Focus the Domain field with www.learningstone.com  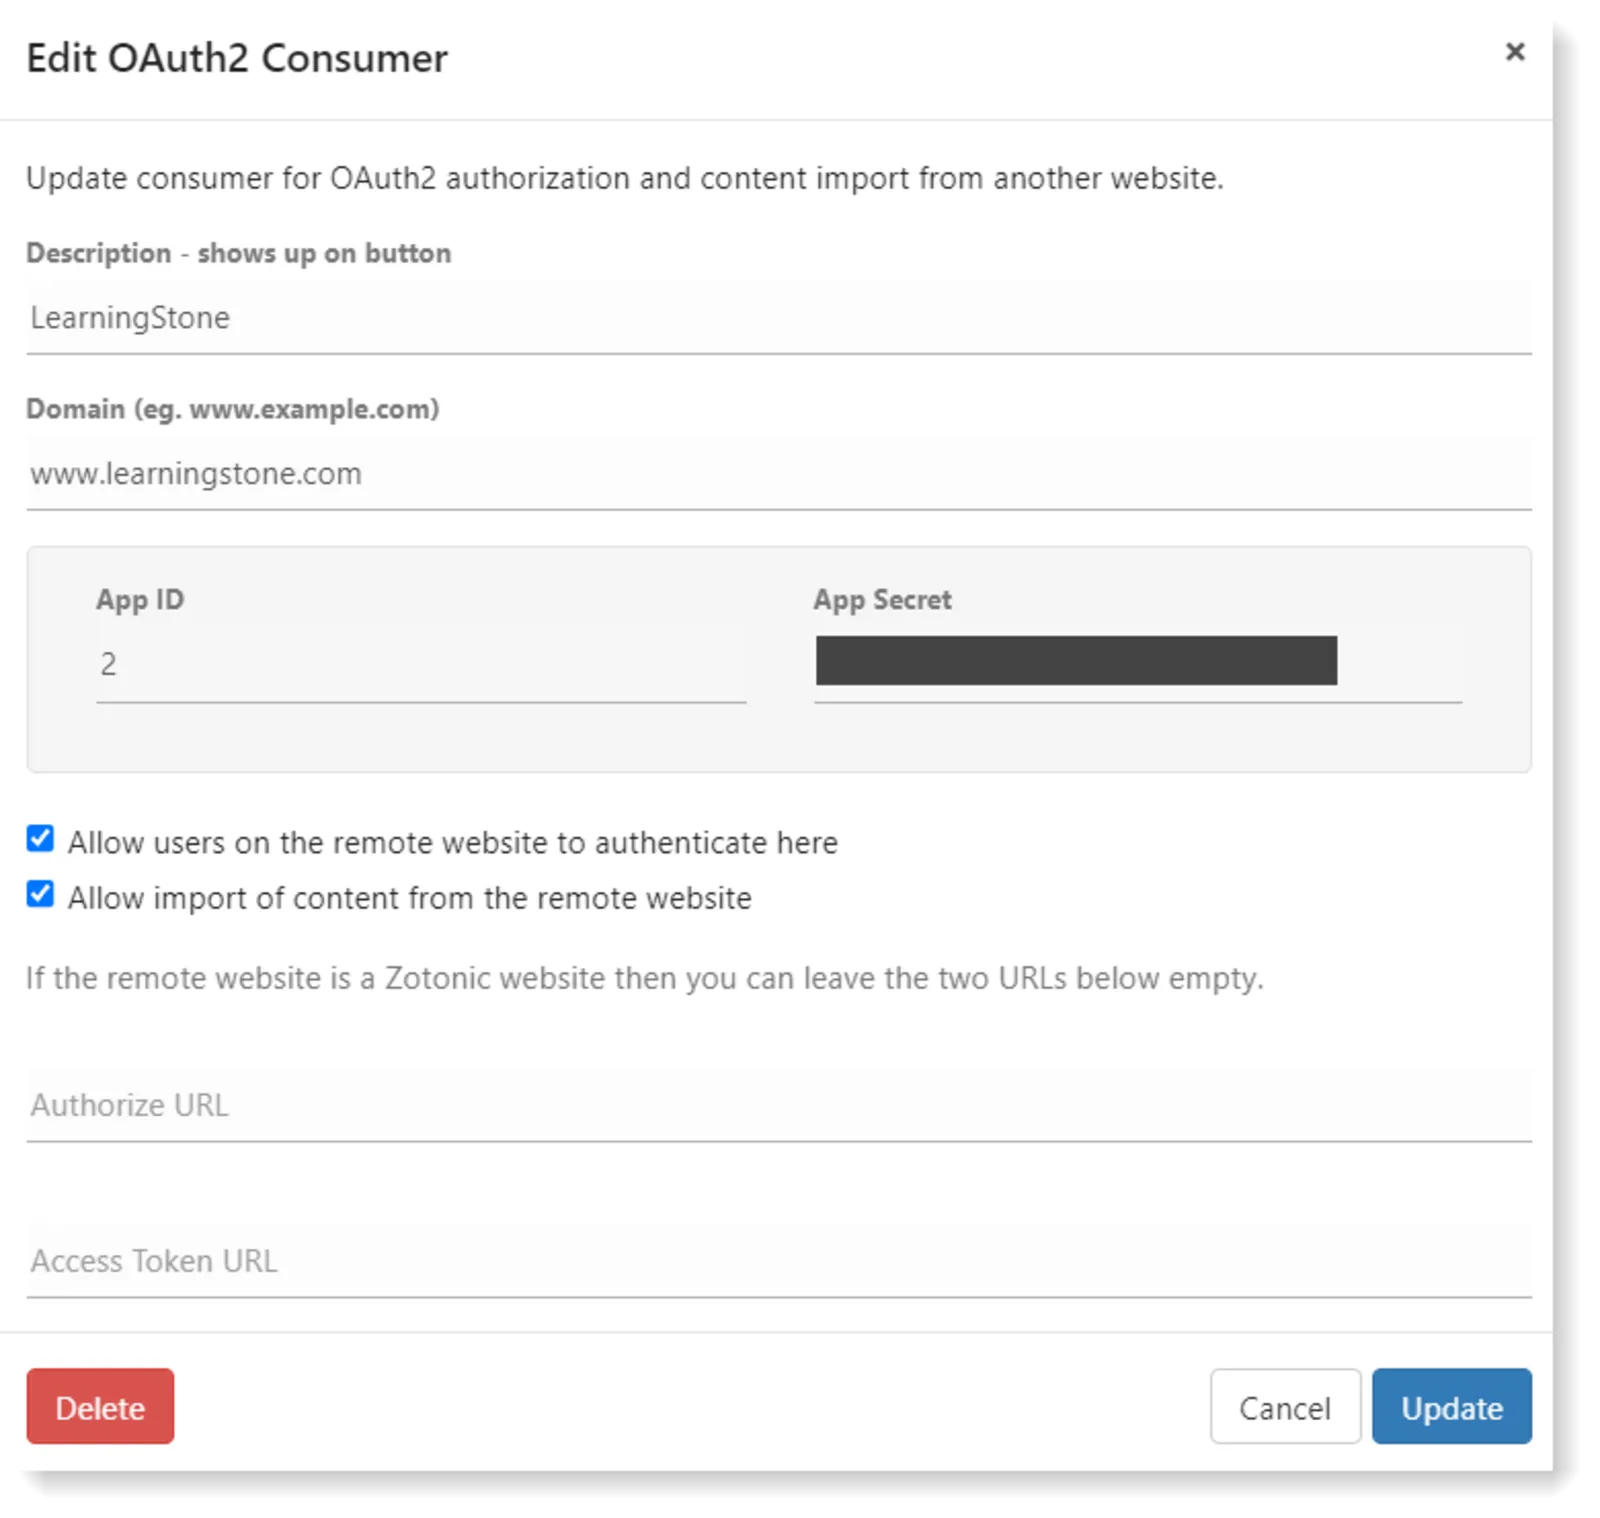click(778, 473)
